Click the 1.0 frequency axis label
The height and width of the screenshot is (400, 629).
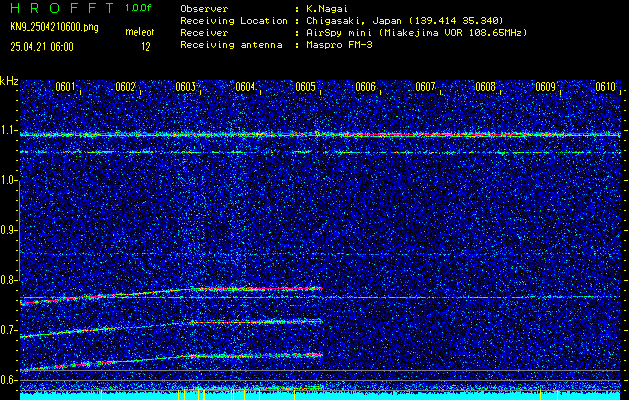click(8, 181)
